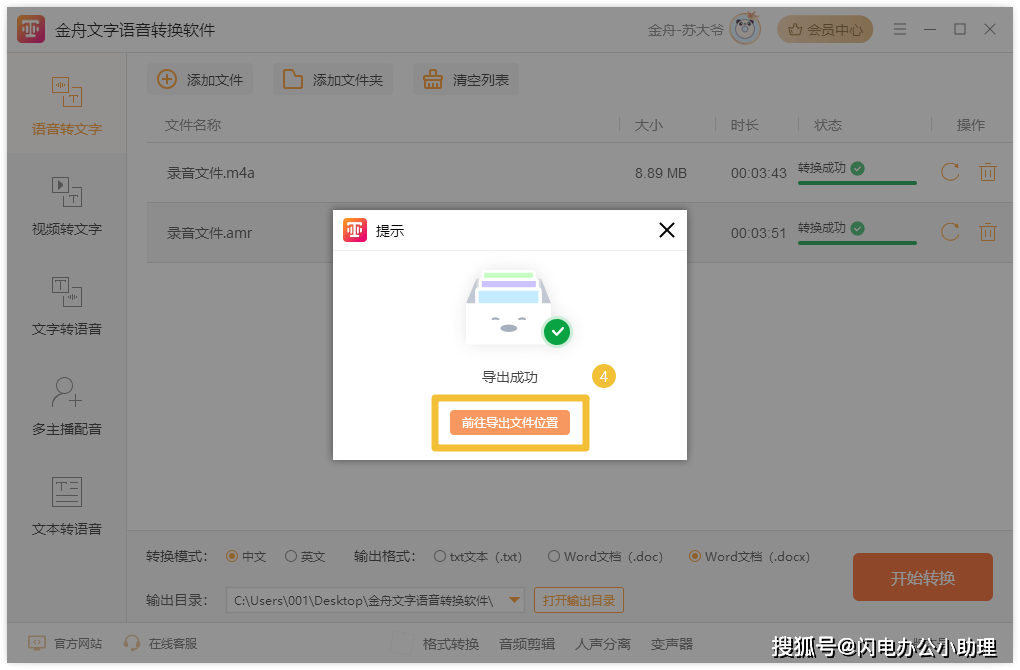Click the 文件名称 column header

tap(193, 125)
